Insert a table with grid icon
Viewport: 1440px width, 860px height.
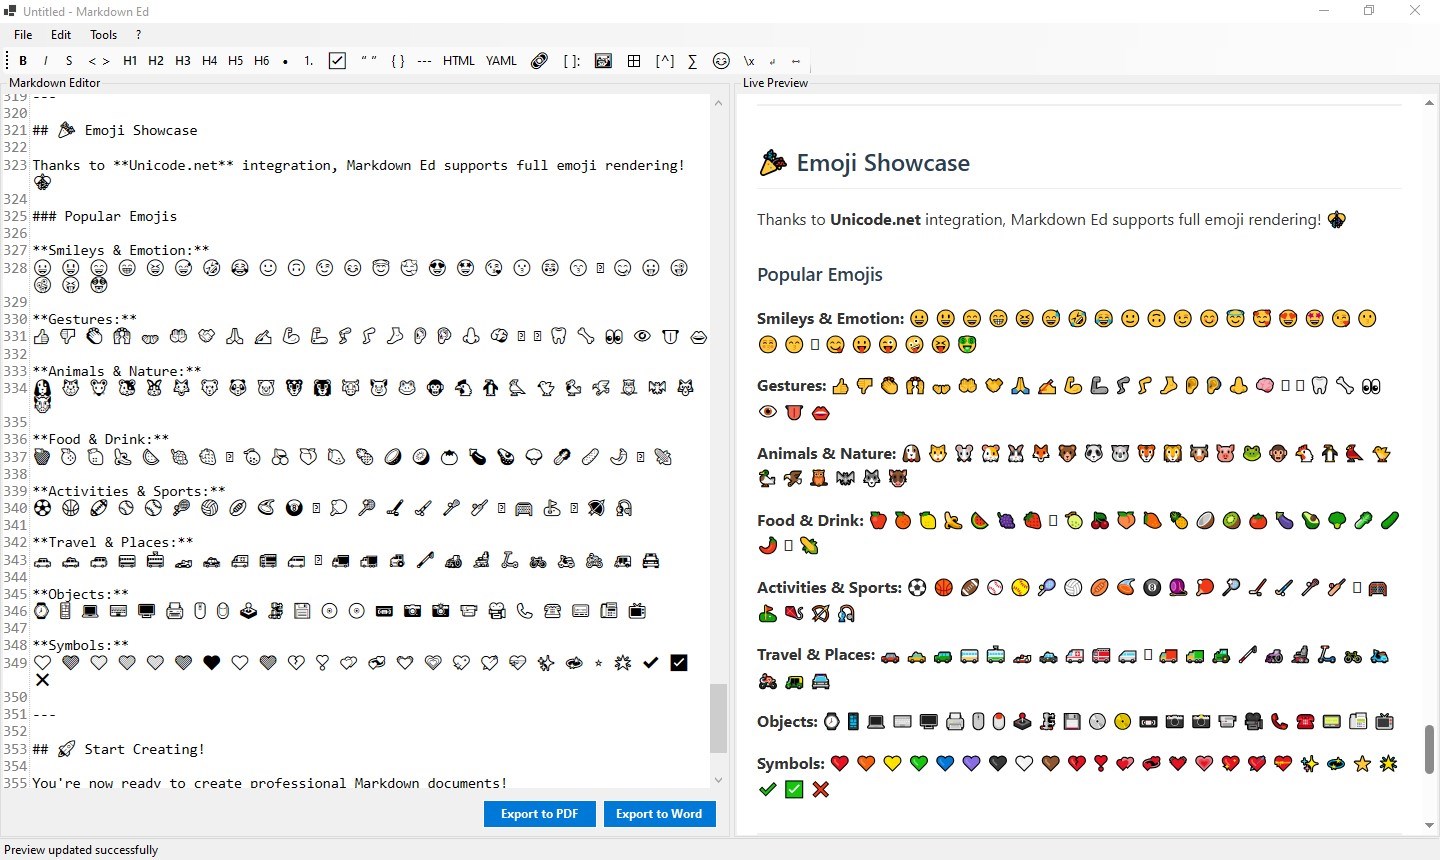coord(634,61)
